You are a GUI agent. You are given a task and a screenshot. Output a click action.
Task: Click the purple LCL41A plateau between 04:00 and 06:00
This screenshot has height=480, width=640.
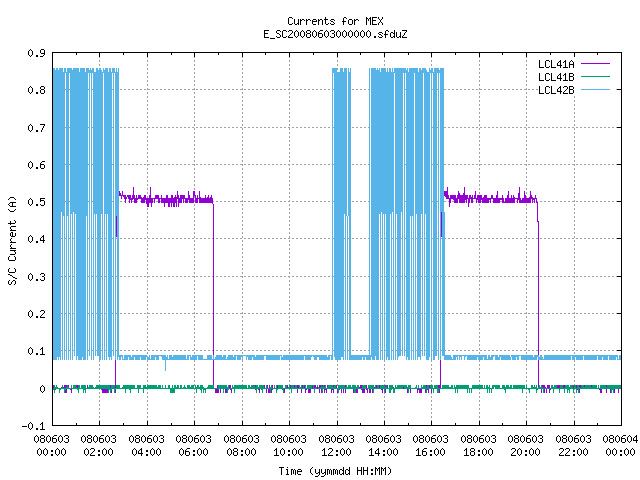171,200
